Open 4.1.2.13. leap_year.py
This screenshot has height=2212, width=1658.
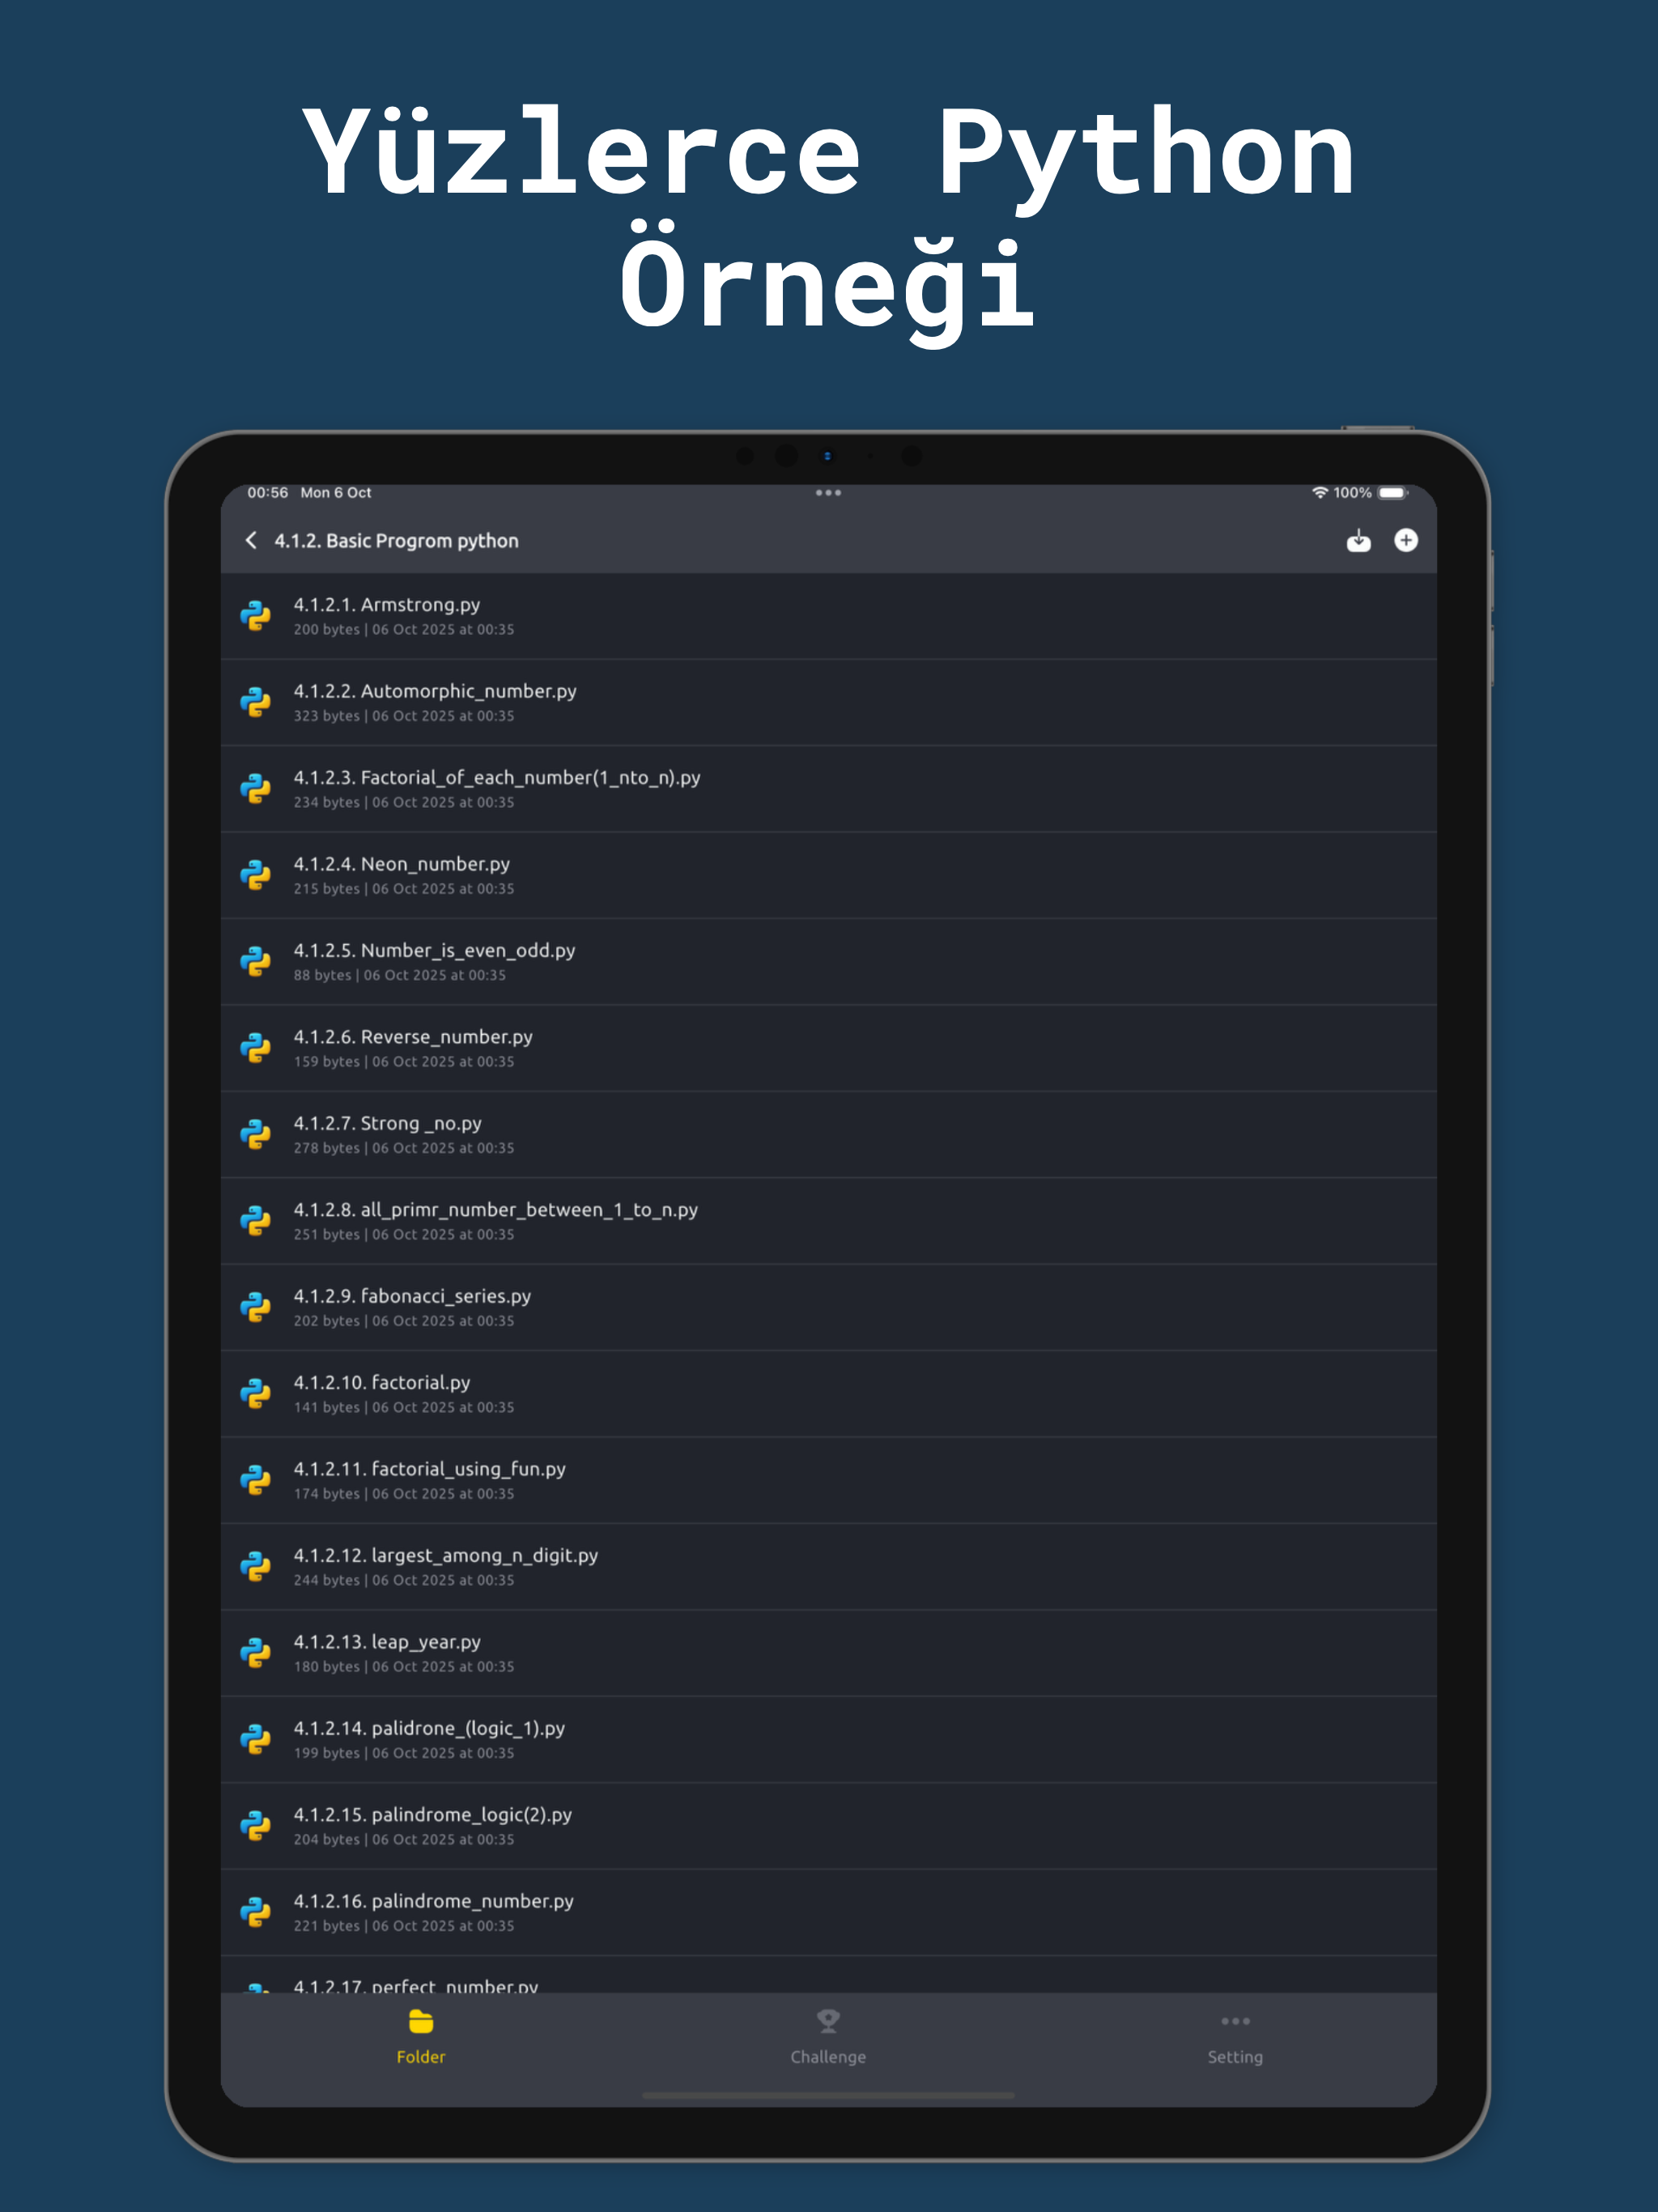pos(828,1654)
